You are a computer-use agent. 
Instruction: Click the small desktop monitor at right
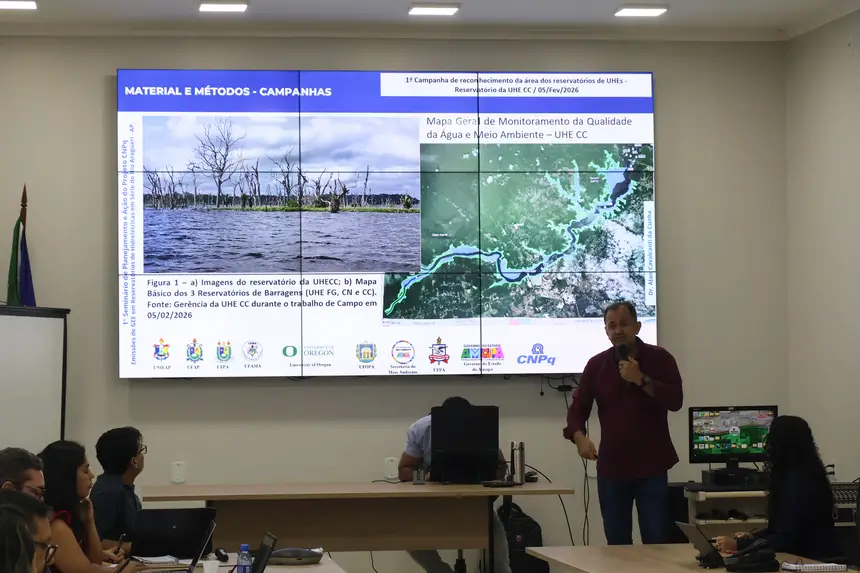732,433
